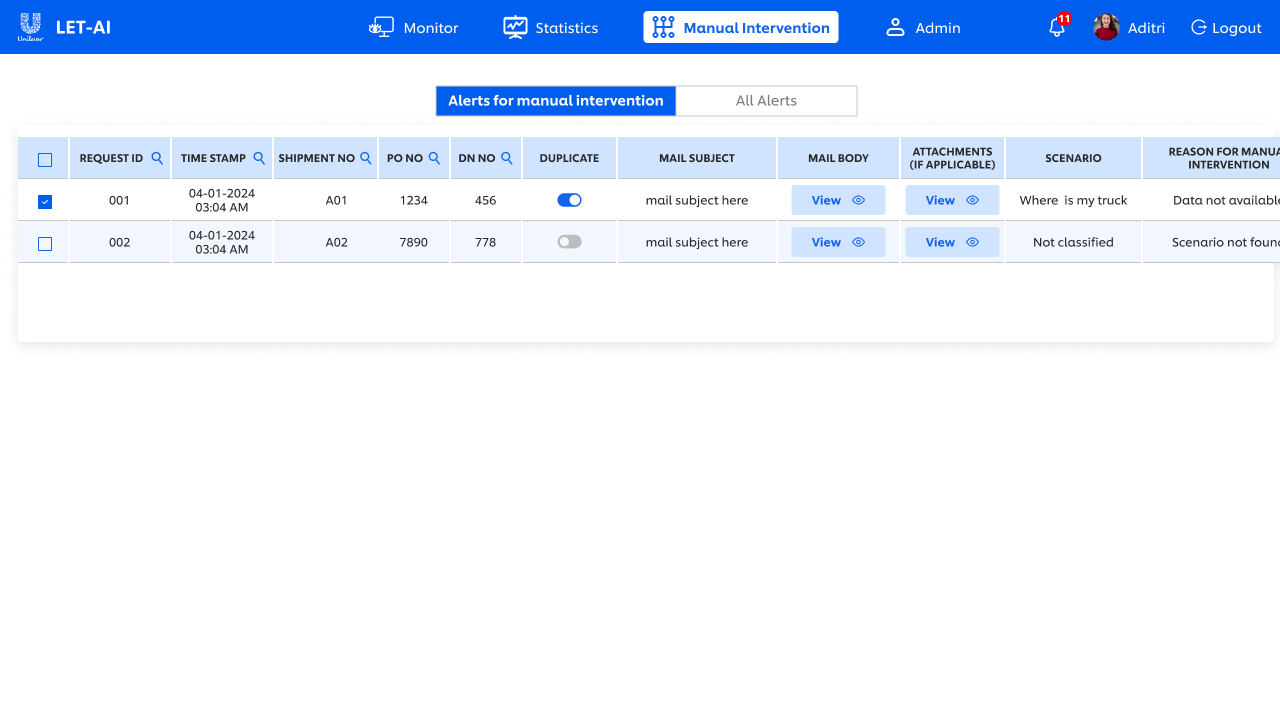Click the notification bell icon

(1056, 28)
